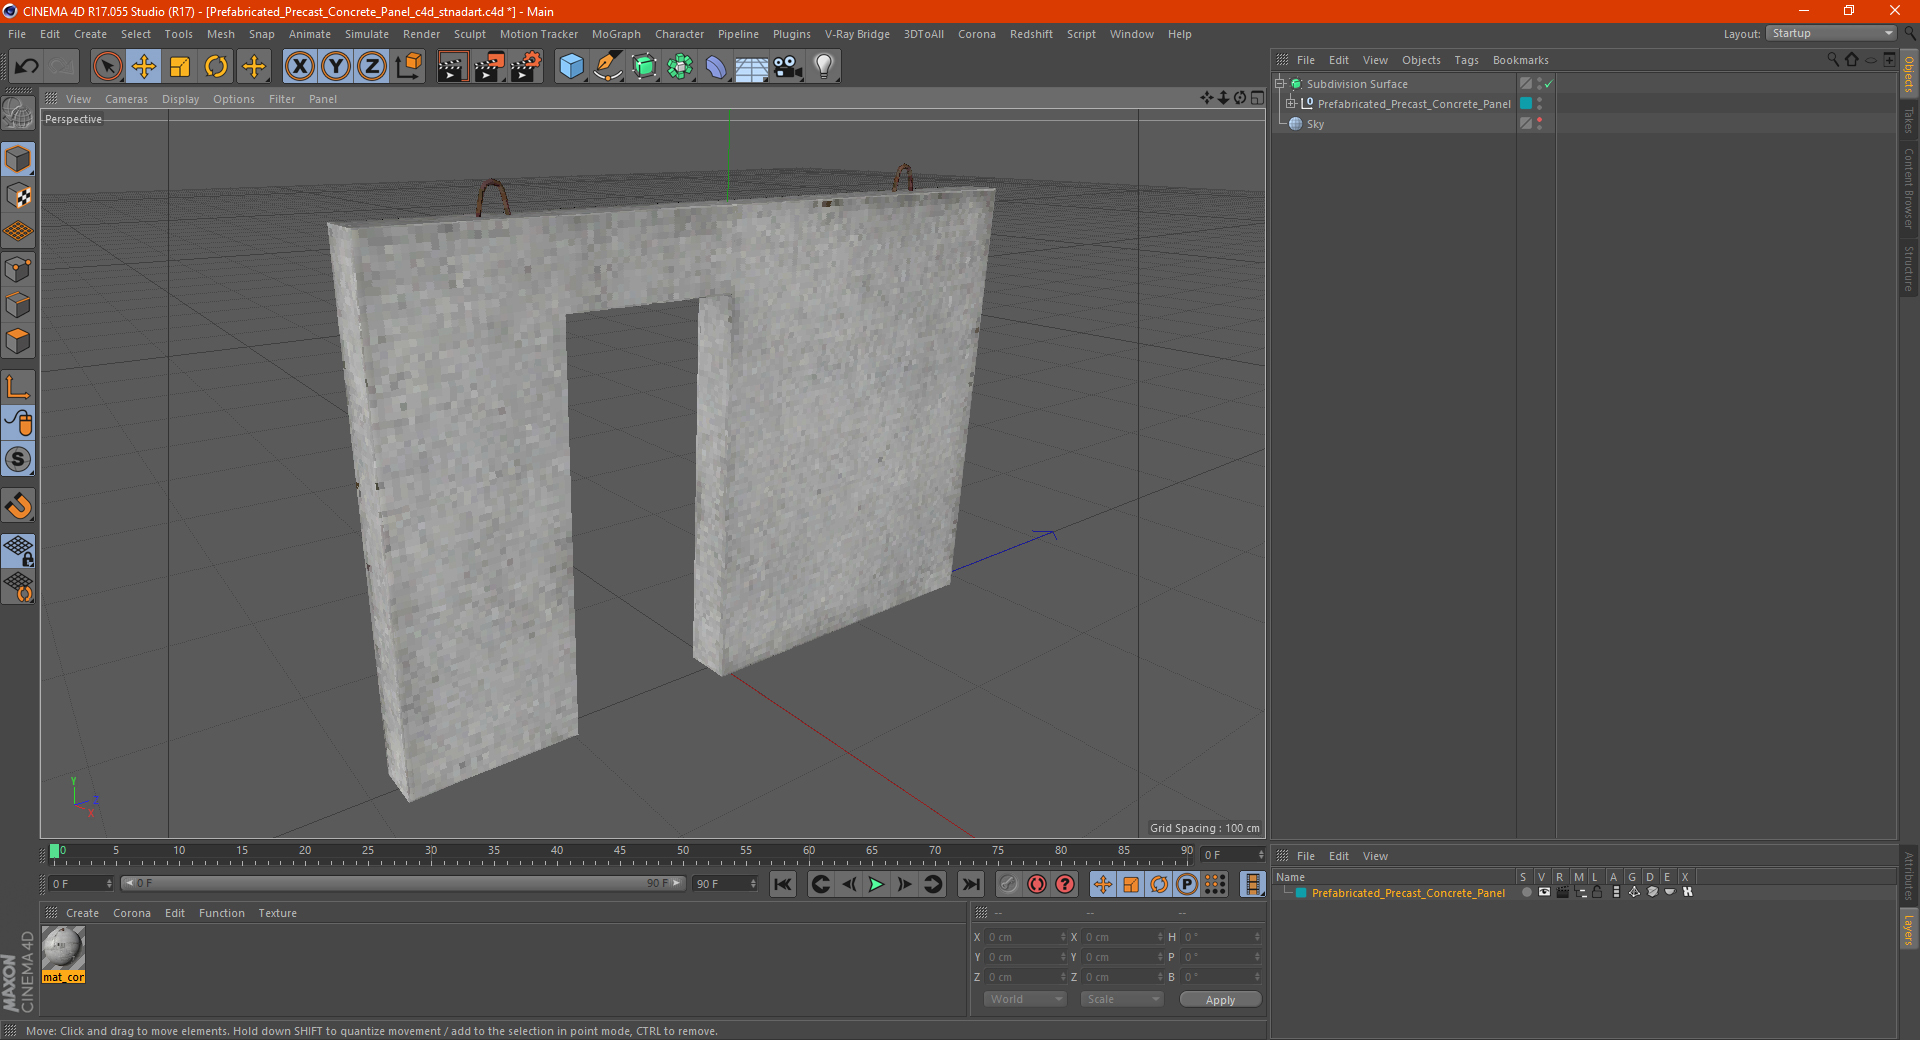Open the Object Manager Tags menu
Viewport: 1920px width, 1040px height.
1466,60
